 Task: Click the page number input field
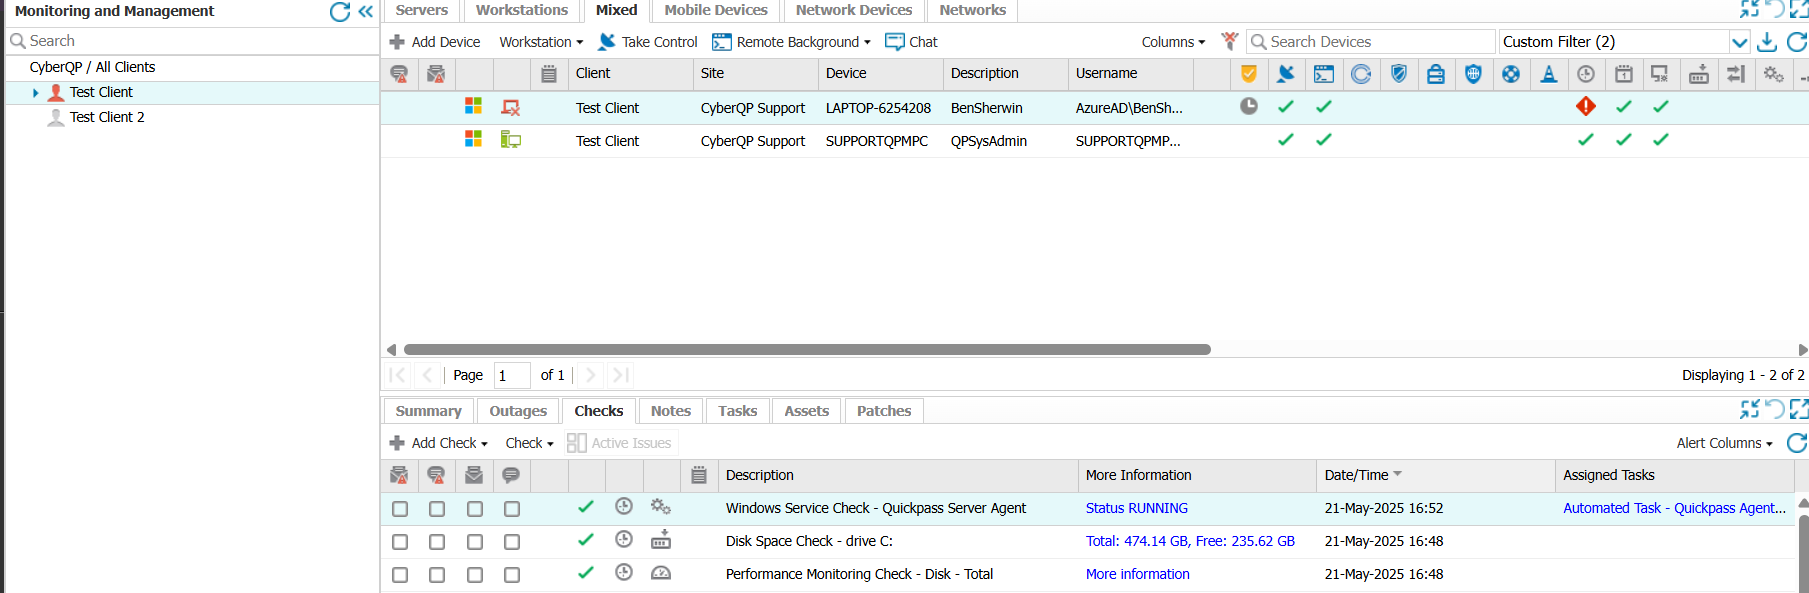(512, 375)
